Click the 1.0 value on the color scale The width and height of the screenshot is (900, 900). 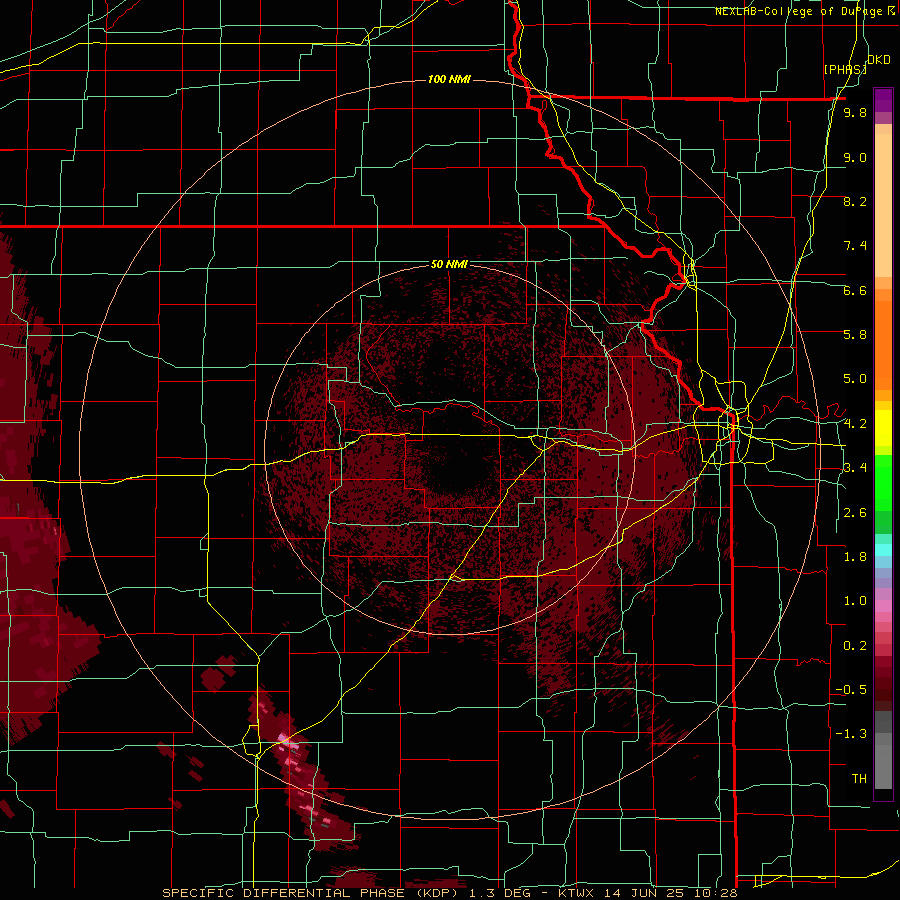click(855, 601)
